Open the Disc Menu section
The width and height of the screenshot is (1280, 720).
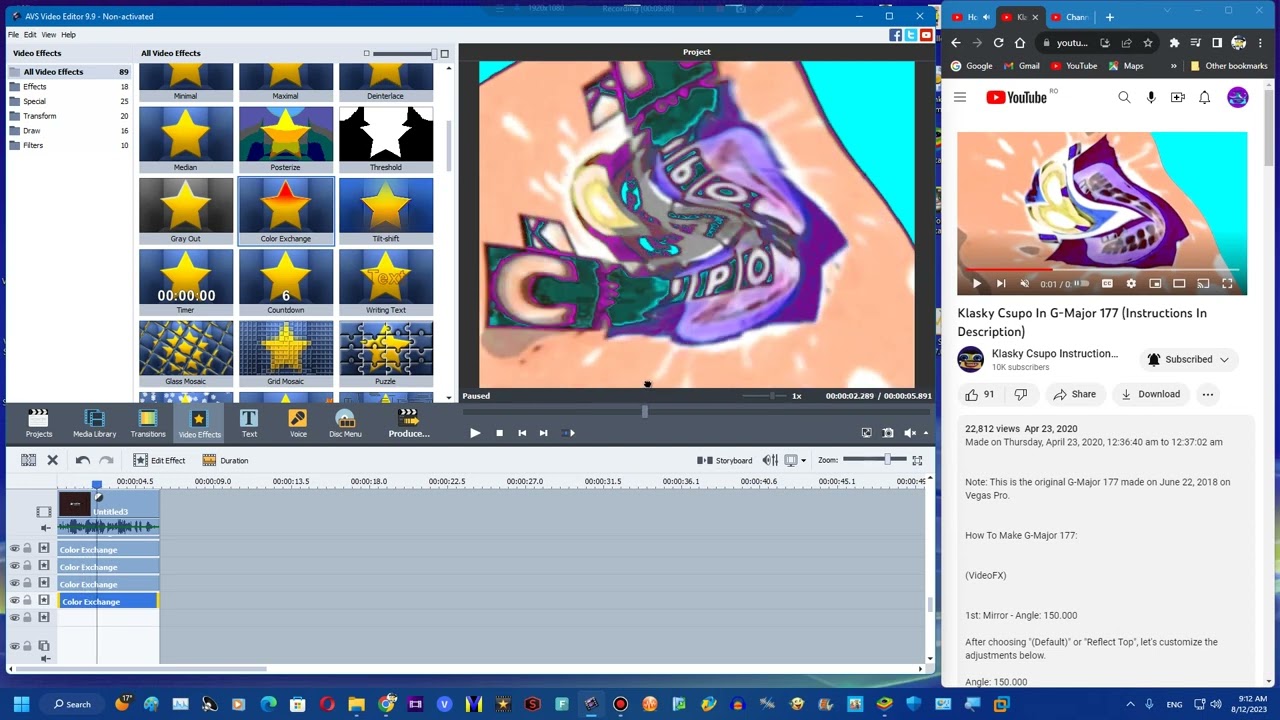coord(345,423)
